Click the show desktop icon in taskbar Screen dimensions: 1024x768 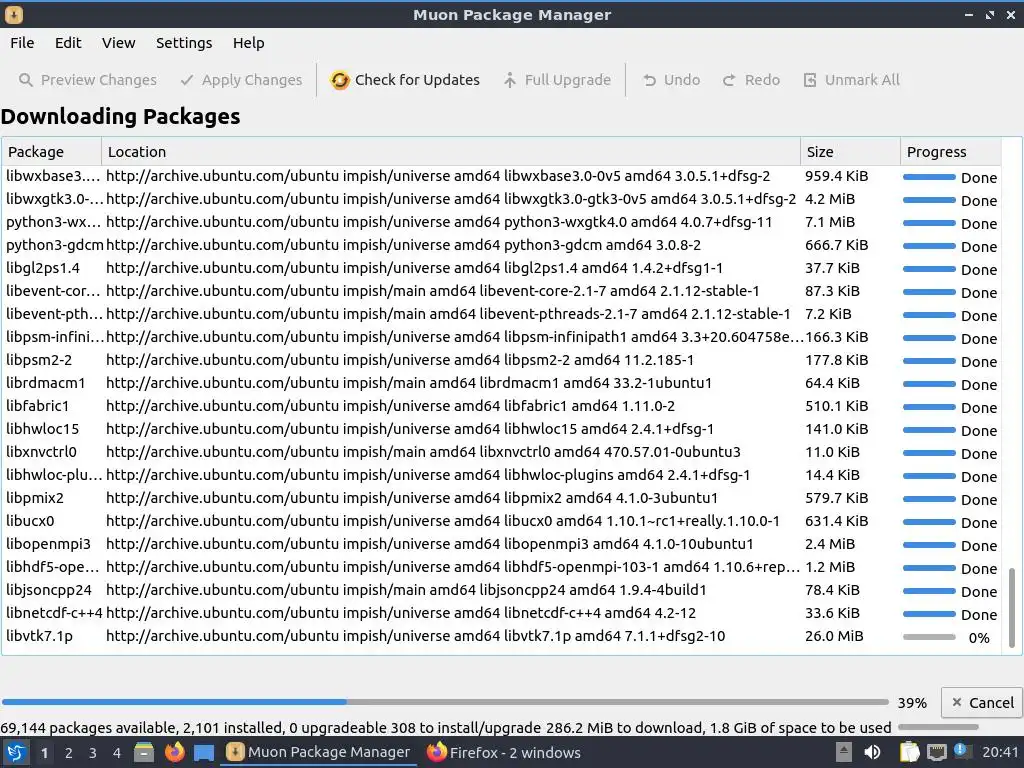click(x=204, y=753)
